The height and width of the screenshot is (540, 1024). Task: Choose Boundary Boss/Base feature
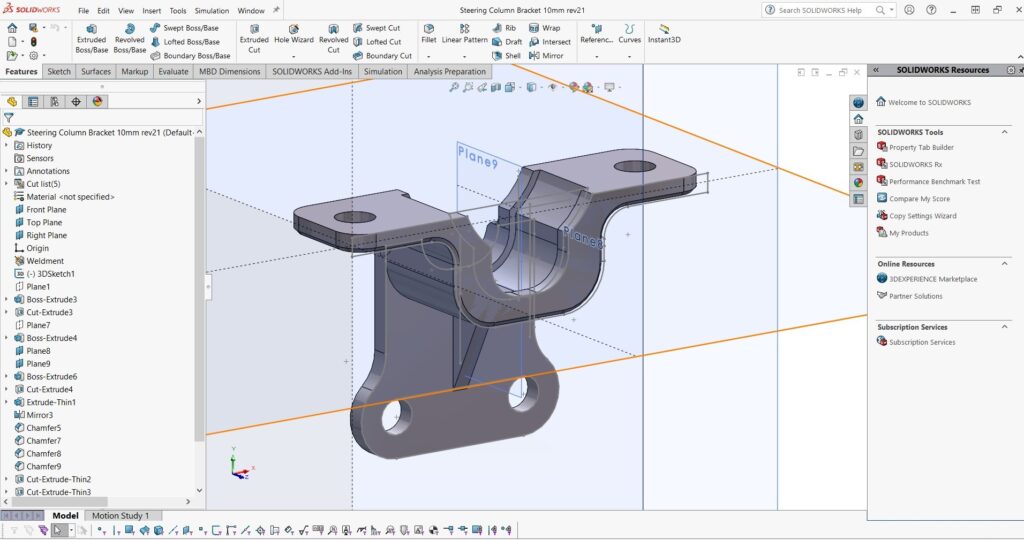(190, 56)
